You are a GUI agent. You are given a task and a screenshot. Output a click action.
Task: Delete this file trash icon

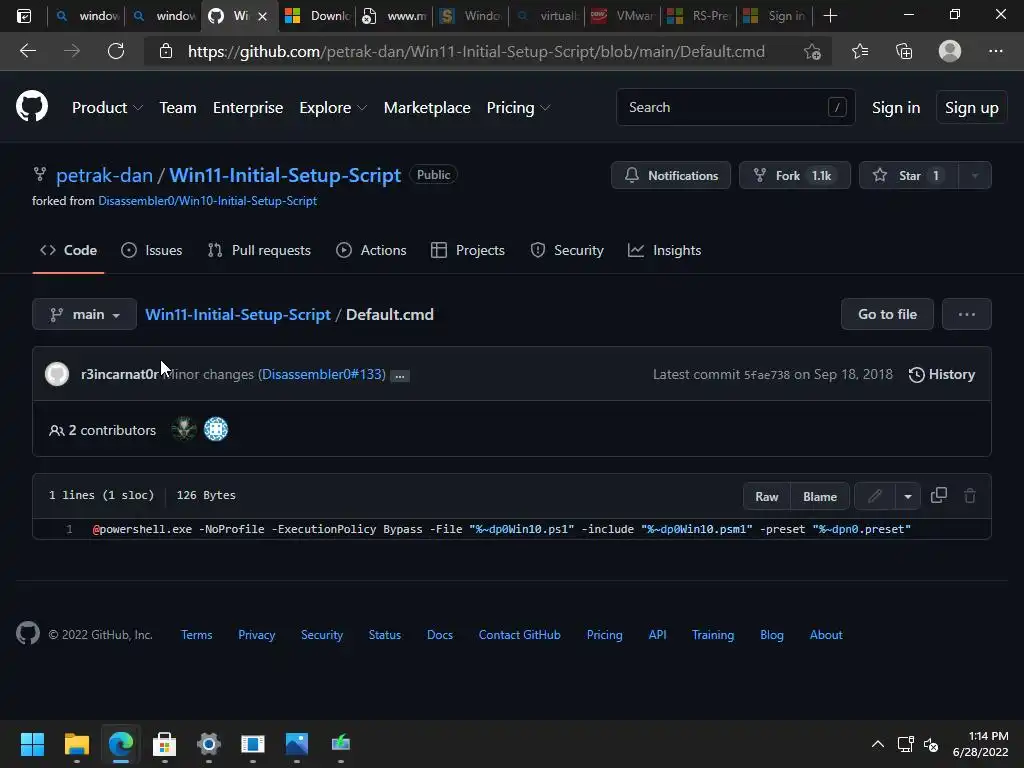[x=970, y=496]
